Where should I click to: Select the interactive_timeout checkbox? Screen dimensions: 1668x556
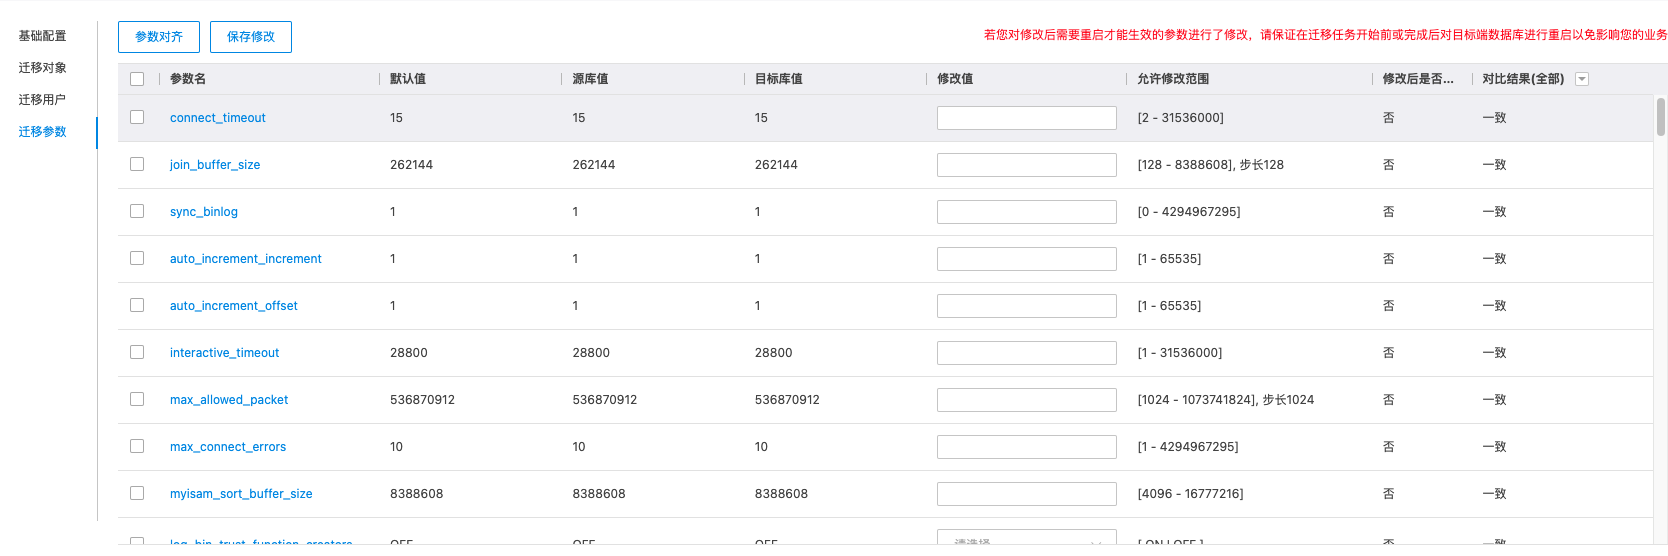137,352
